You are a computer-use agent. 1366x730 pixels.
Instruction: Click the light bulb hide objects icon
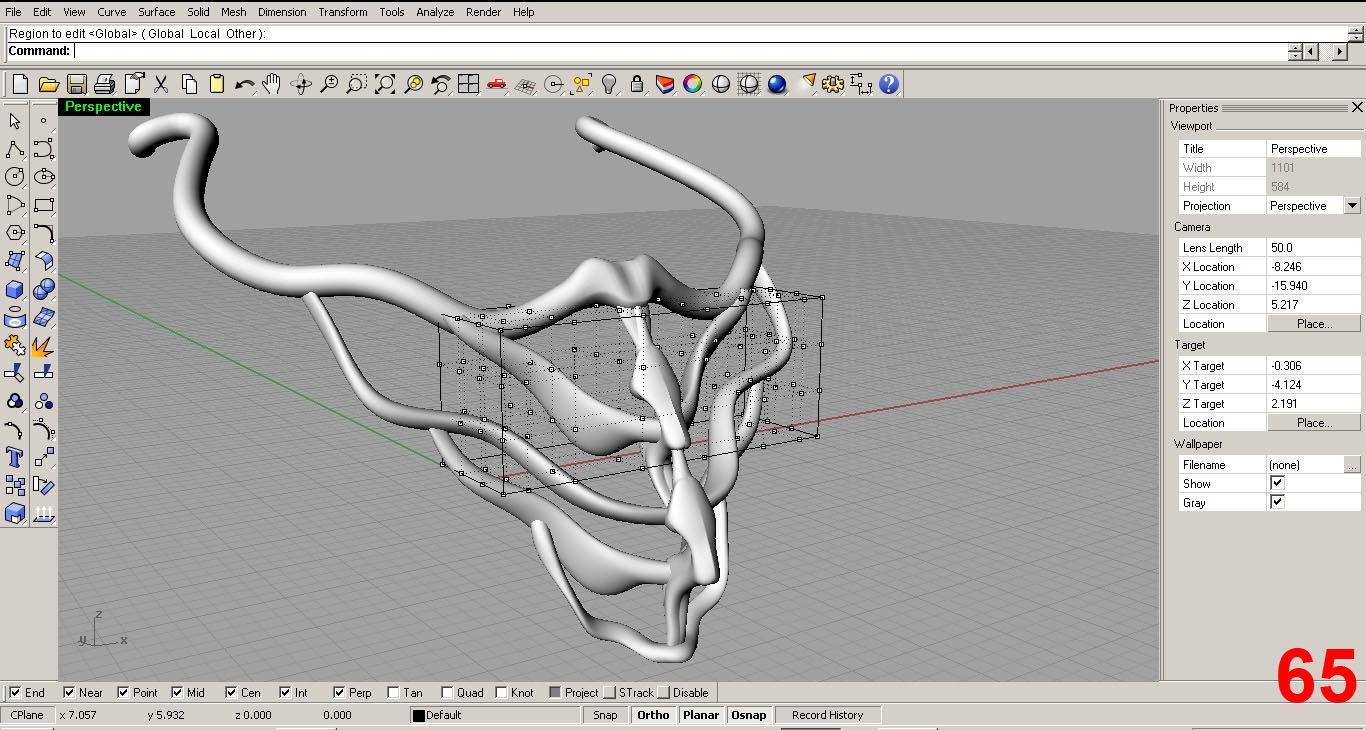(x=609, y=84)
